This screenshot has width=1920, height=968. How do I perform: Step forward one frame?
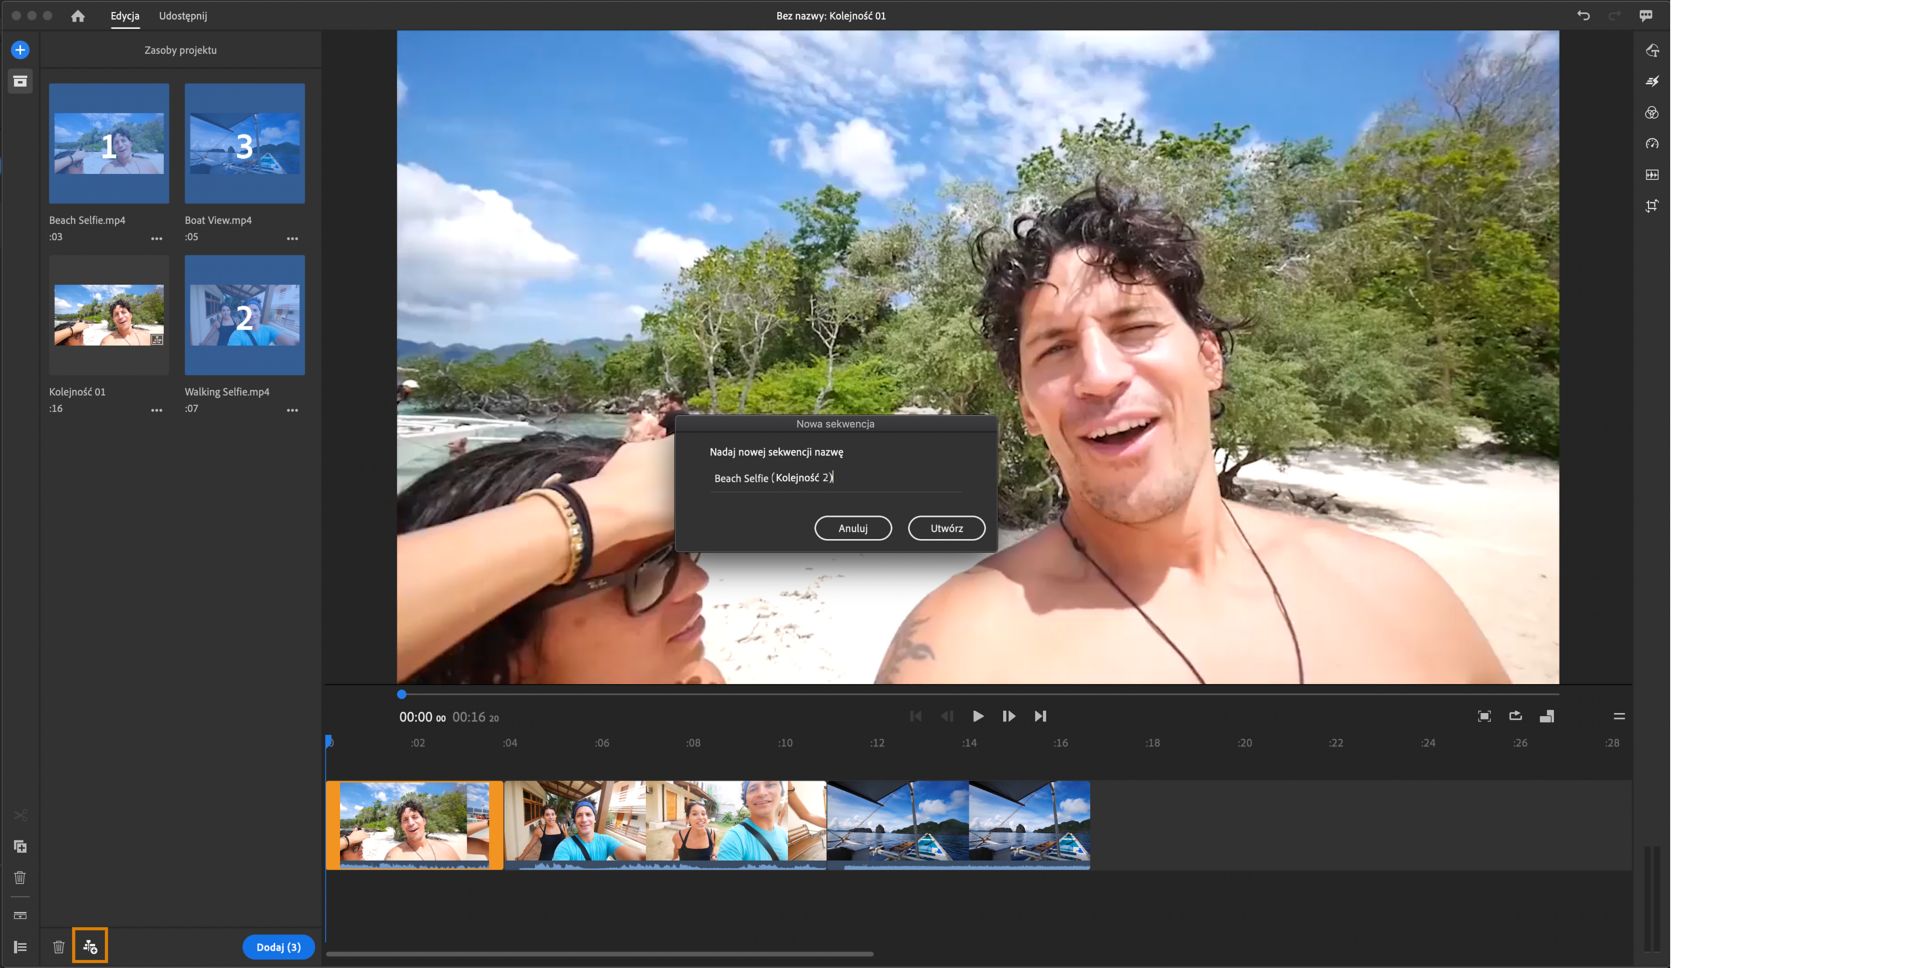tap(1009, 716)
